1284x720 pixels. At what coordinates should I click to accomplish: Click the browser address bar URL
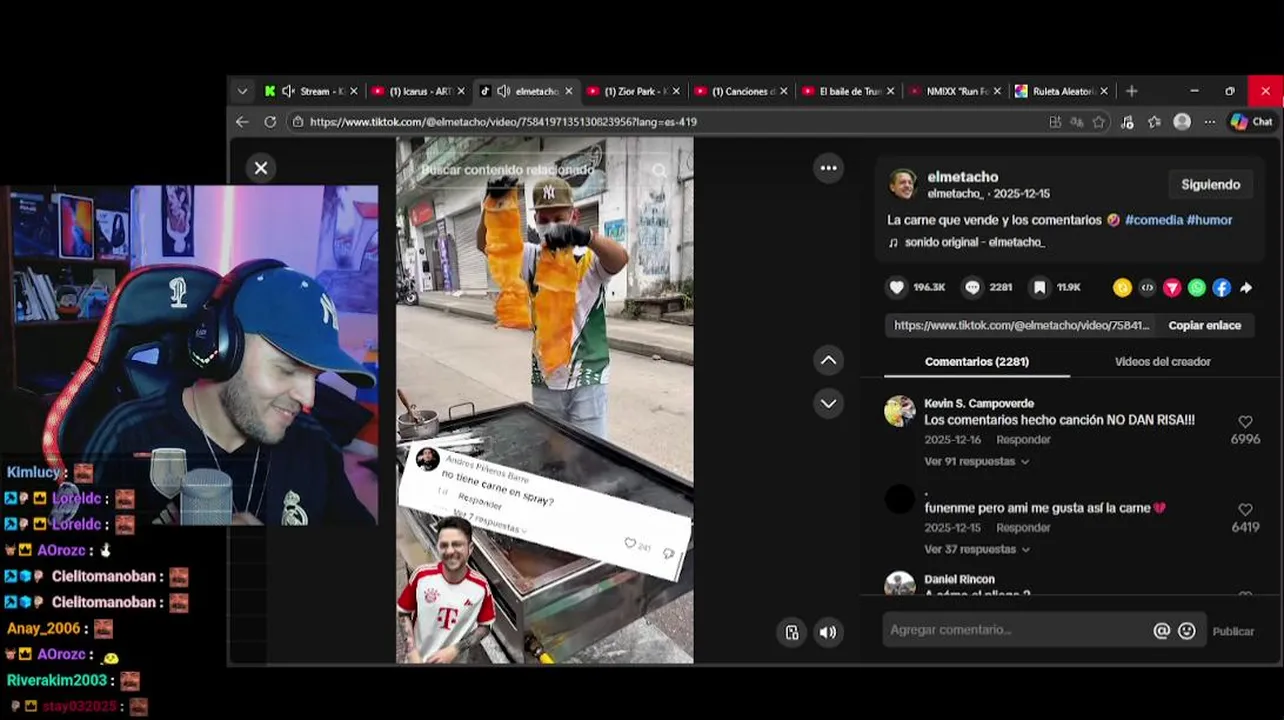[x=503, y=122]
